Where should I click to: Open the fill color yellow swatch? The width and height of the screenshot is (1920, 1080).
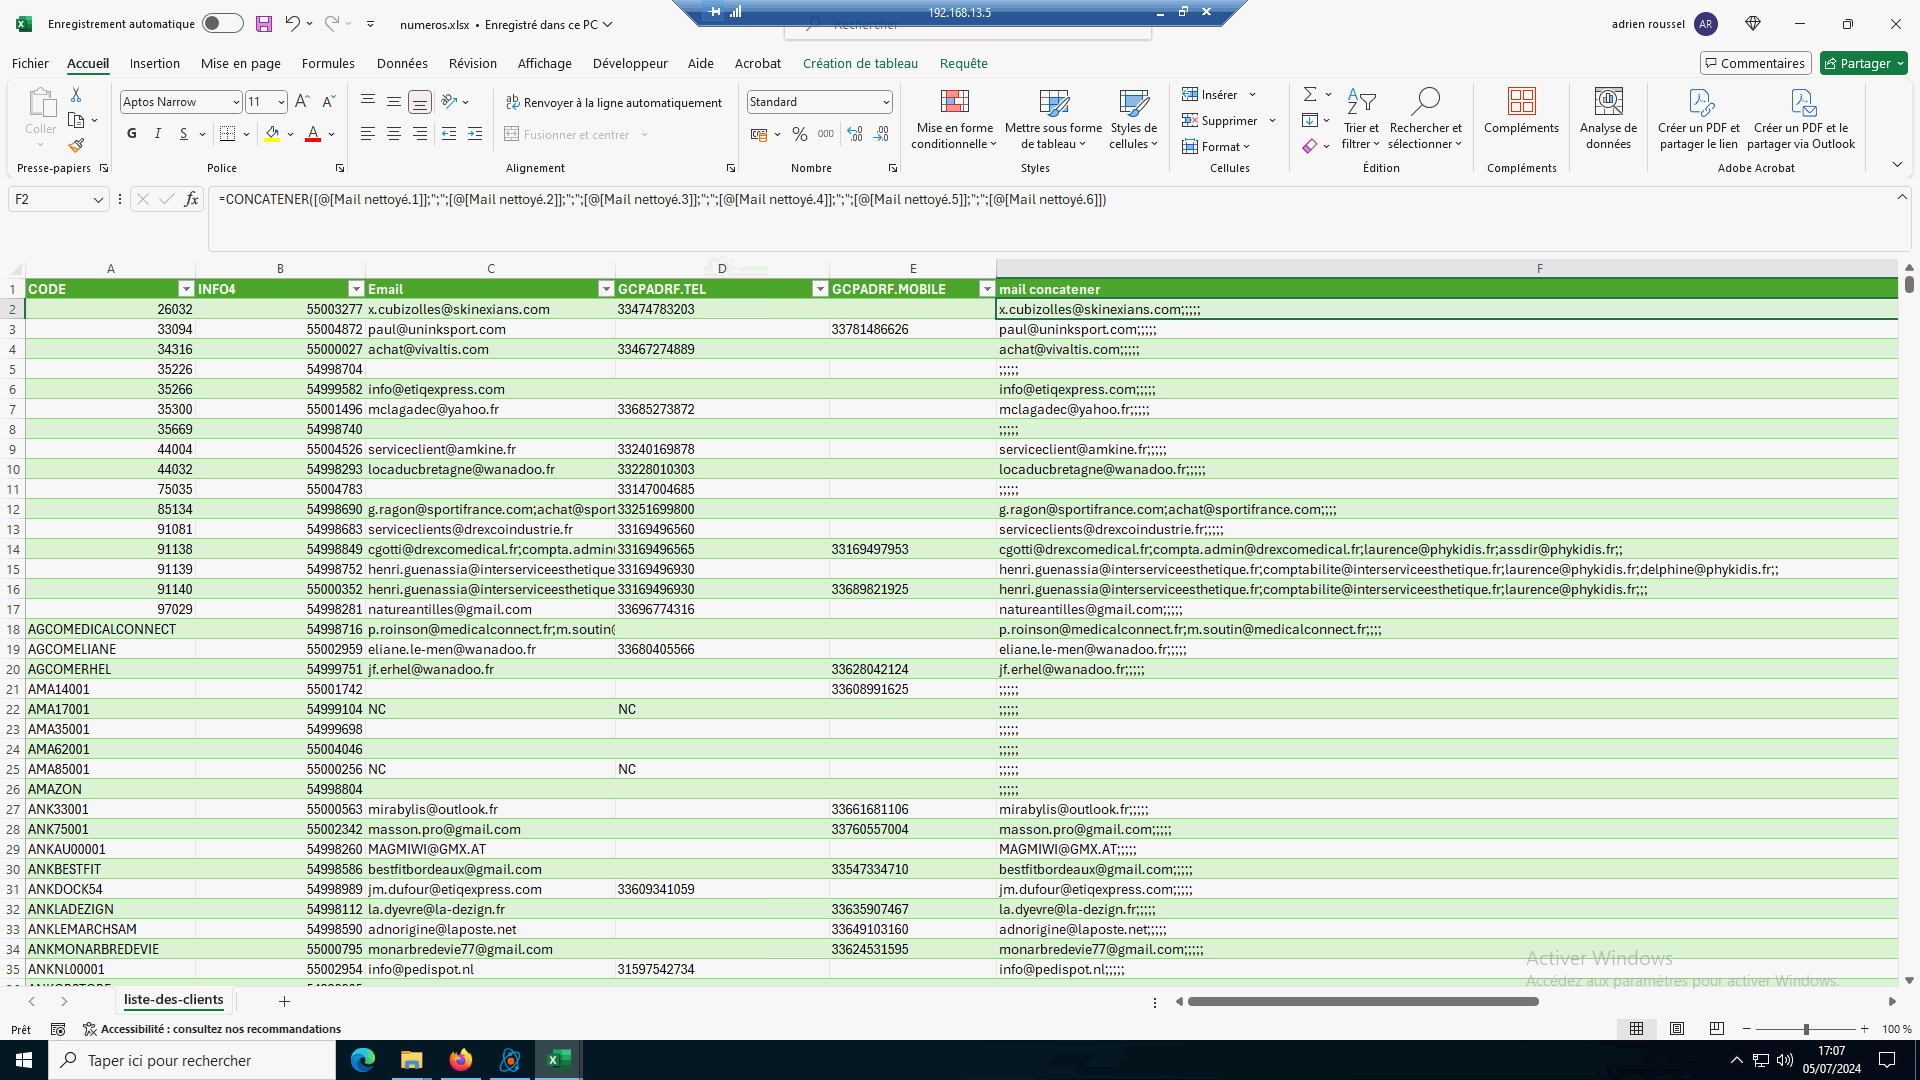pyautogui.click(x=272, y=134)
